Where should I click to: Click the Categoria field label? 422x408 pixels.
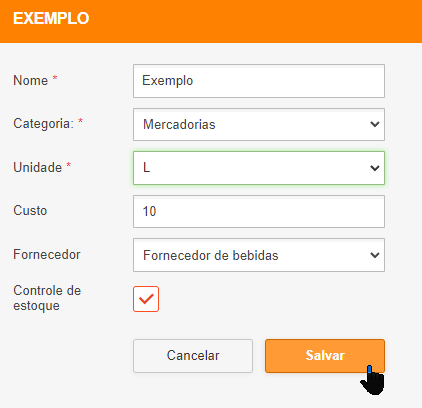43,124
